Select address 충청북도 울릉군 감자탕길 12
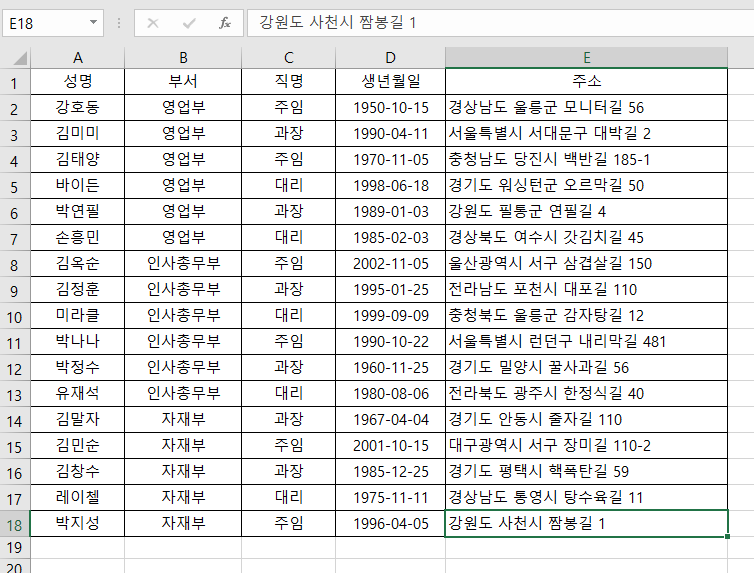754x573 pixels. (586, 315)
